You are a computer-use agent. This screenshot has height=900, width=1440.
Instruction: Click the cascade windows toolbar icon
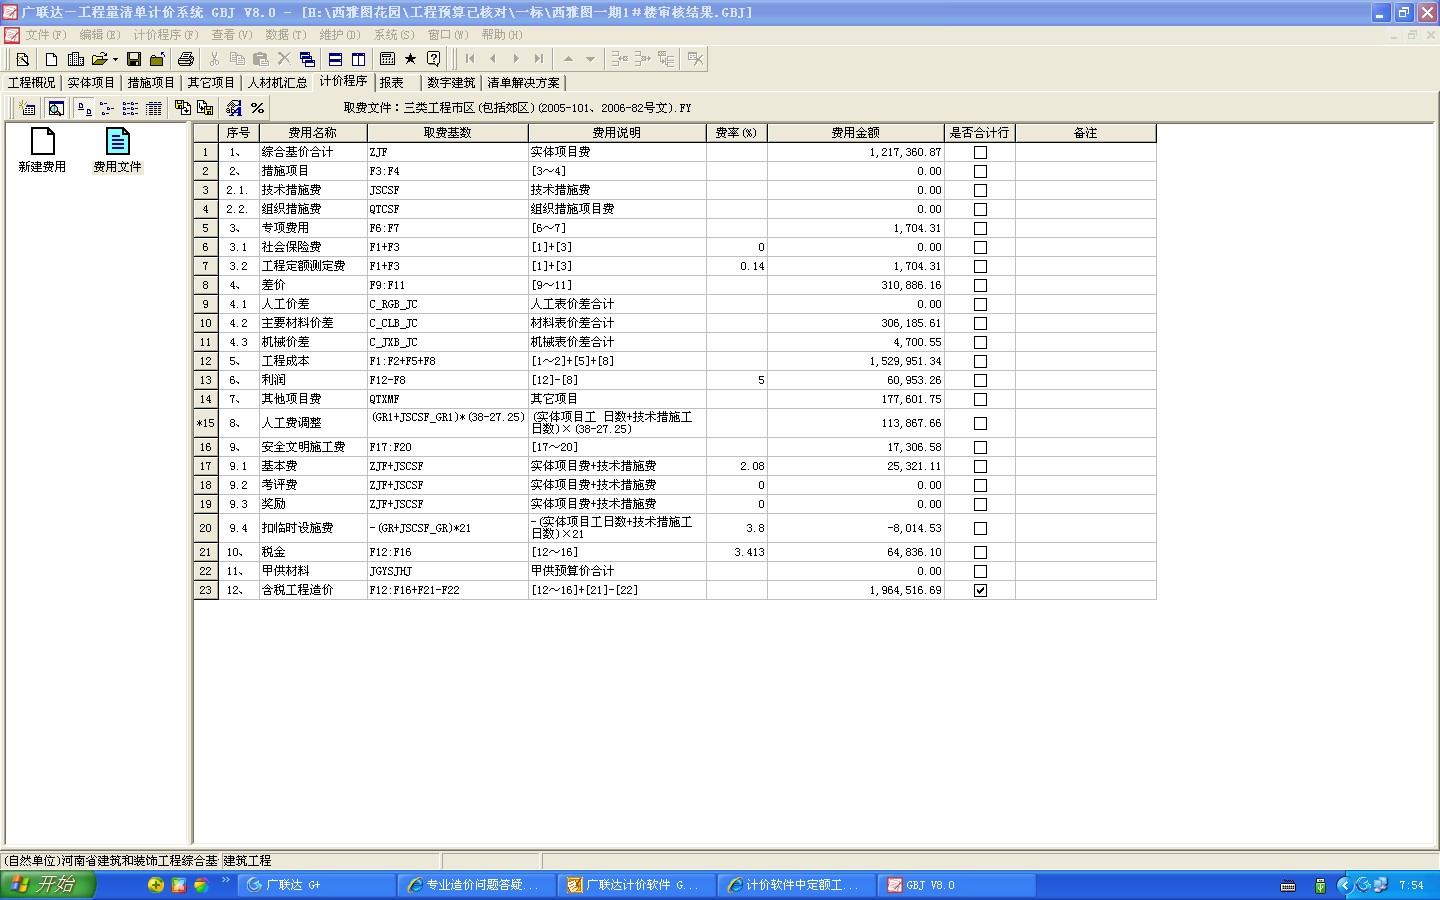[307, 59]
